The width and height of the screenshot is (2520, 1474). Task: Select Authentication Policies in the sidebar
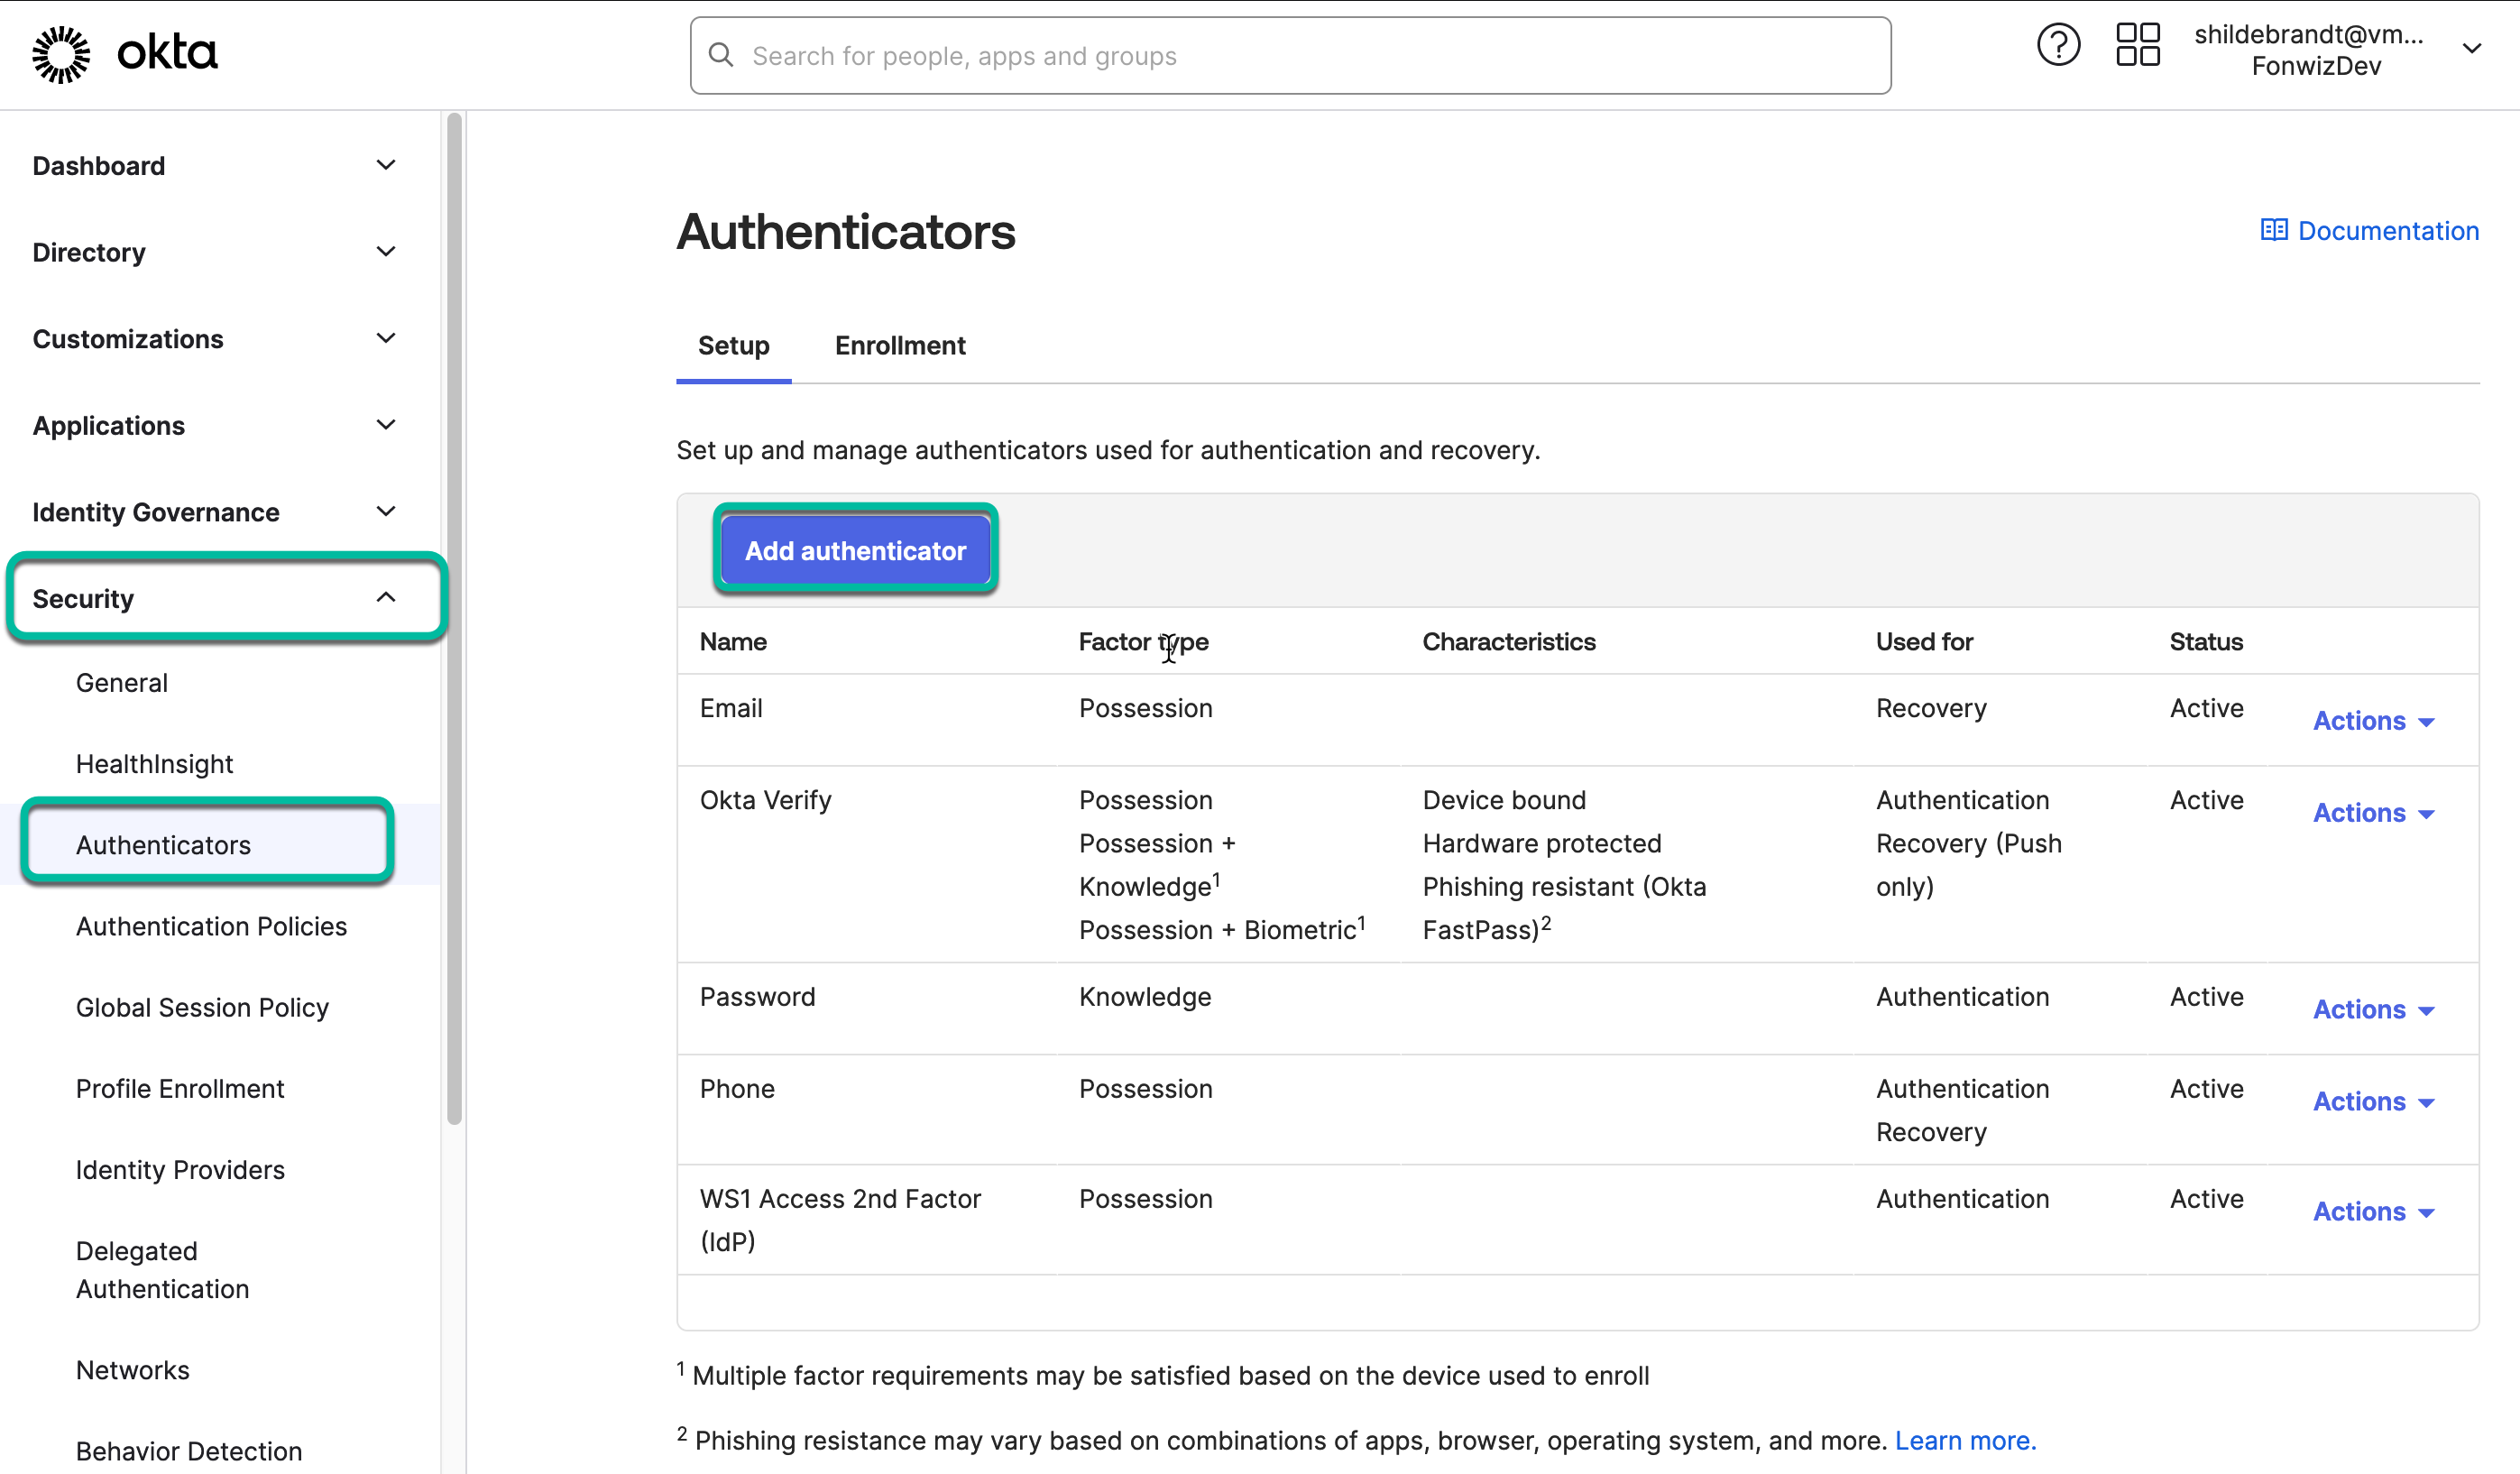pos(210,926)
